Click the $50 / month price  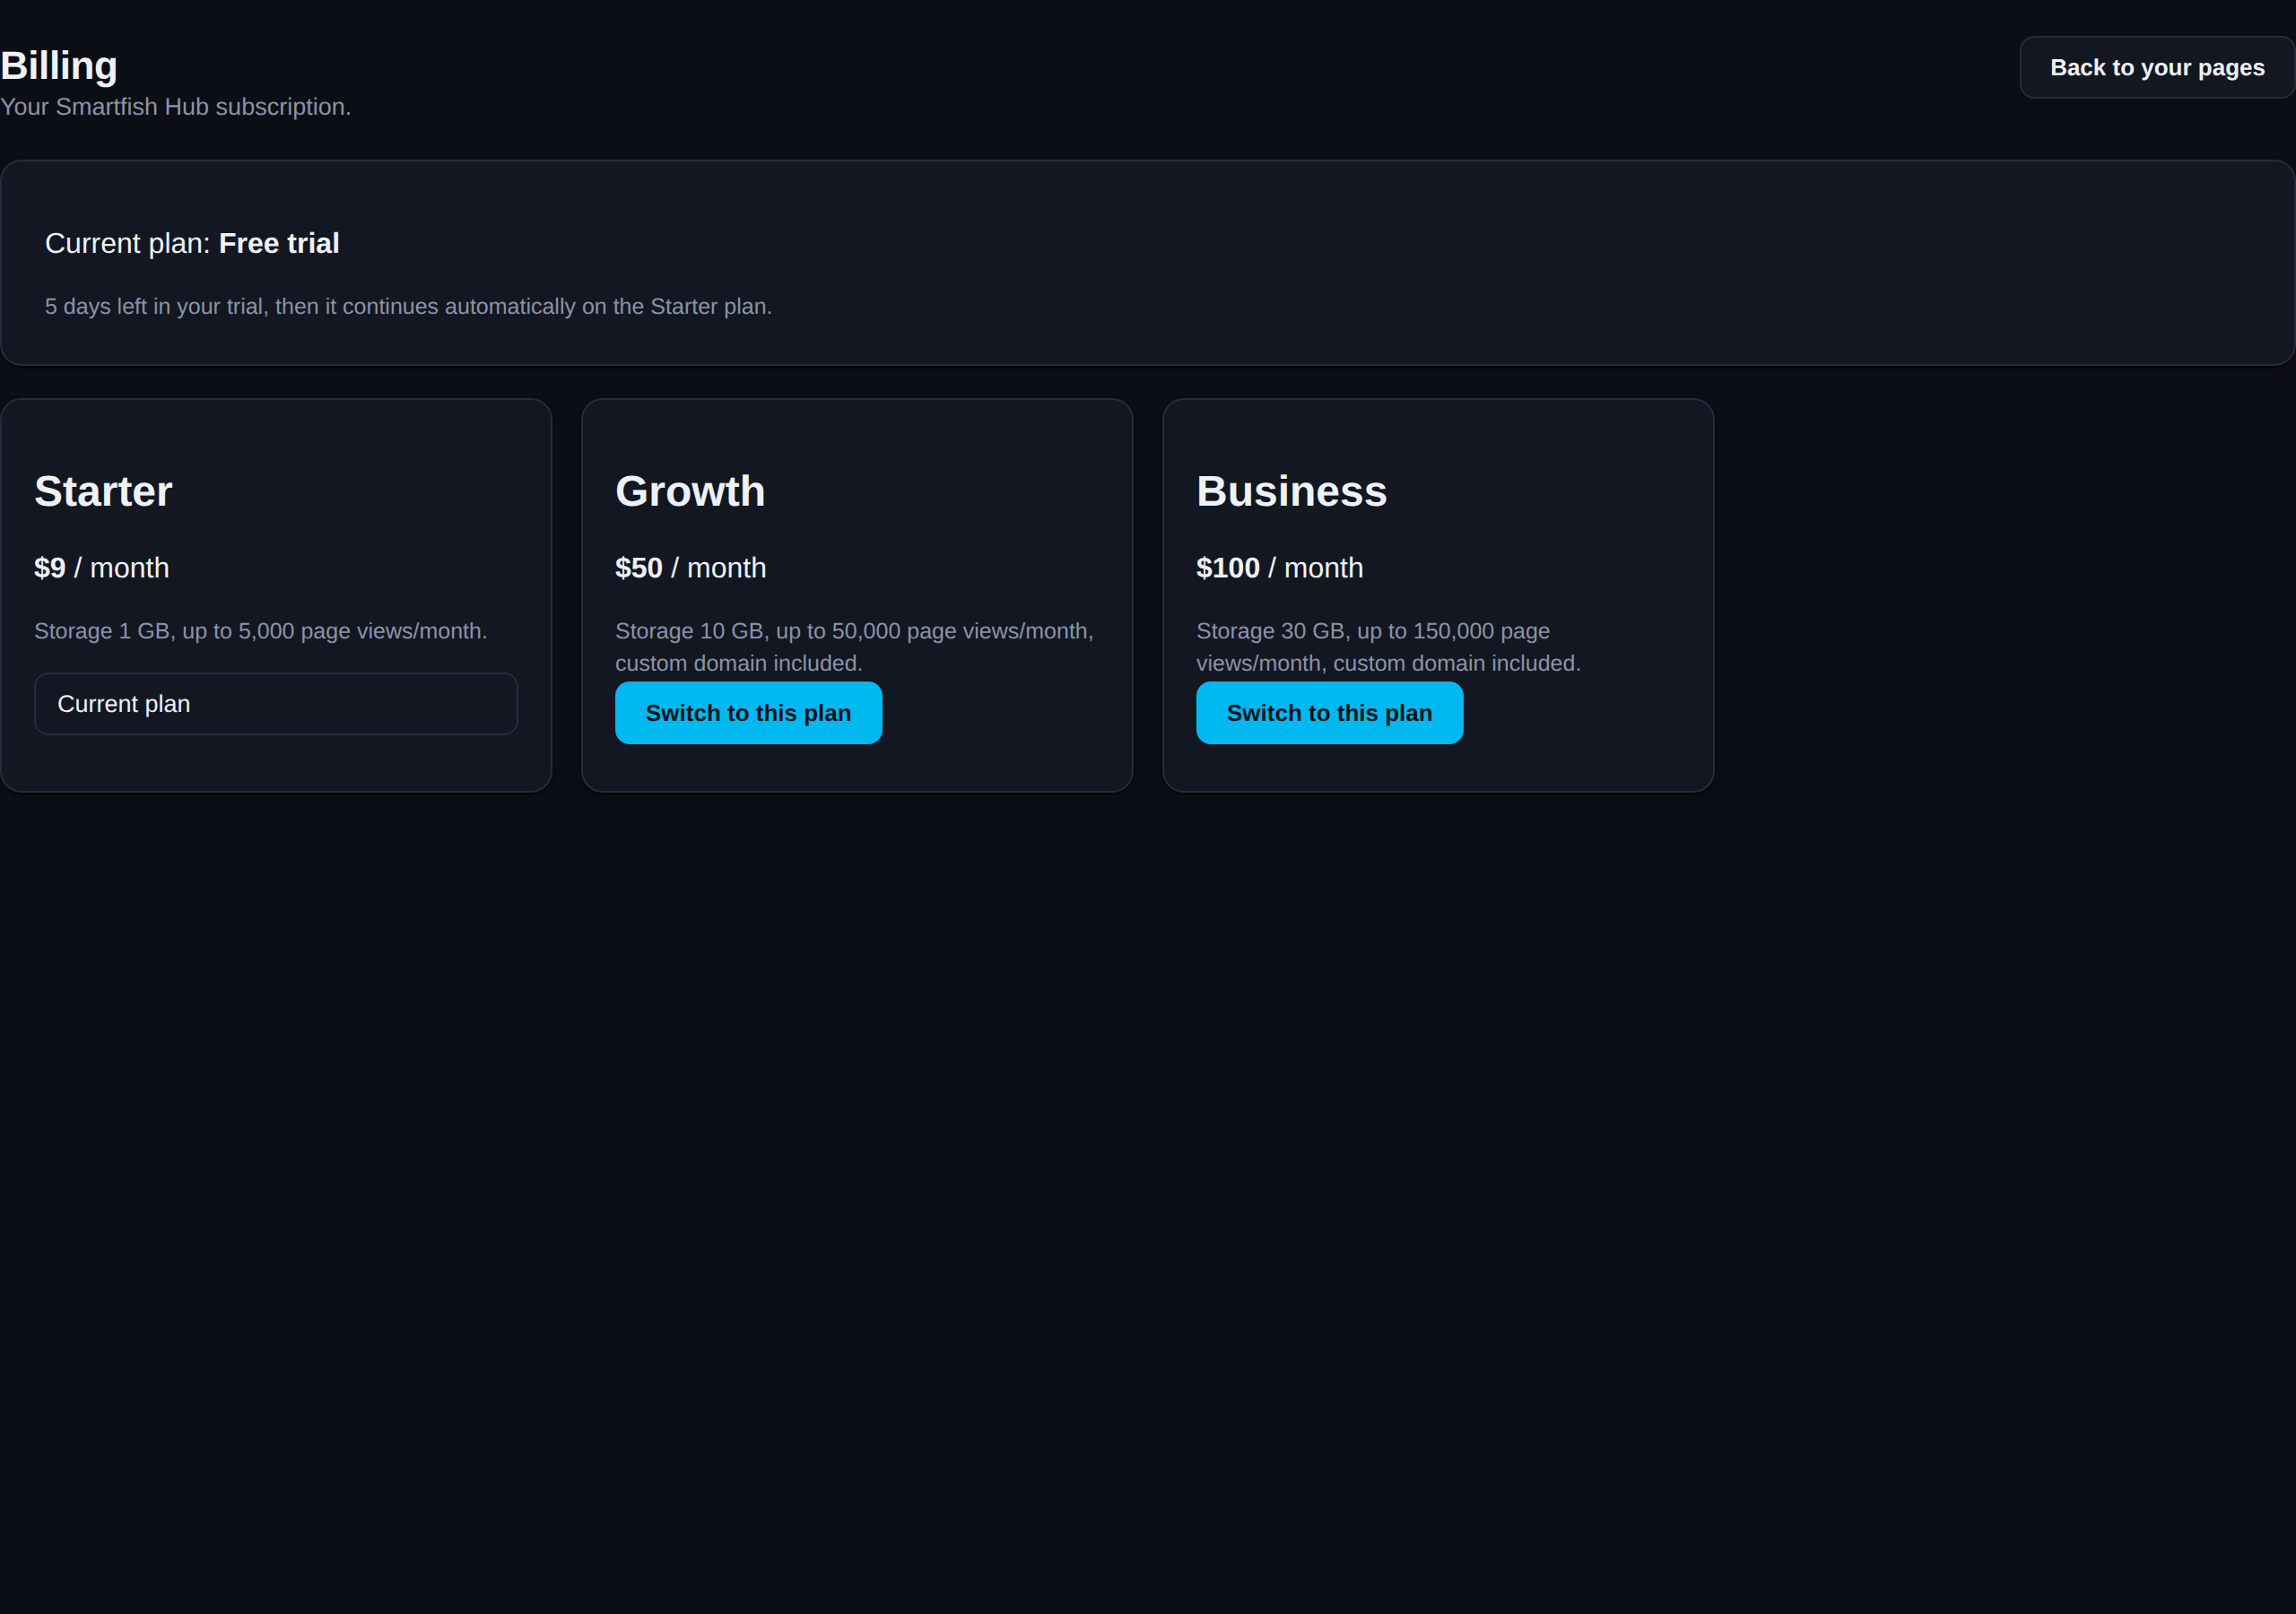coord(690,568)
